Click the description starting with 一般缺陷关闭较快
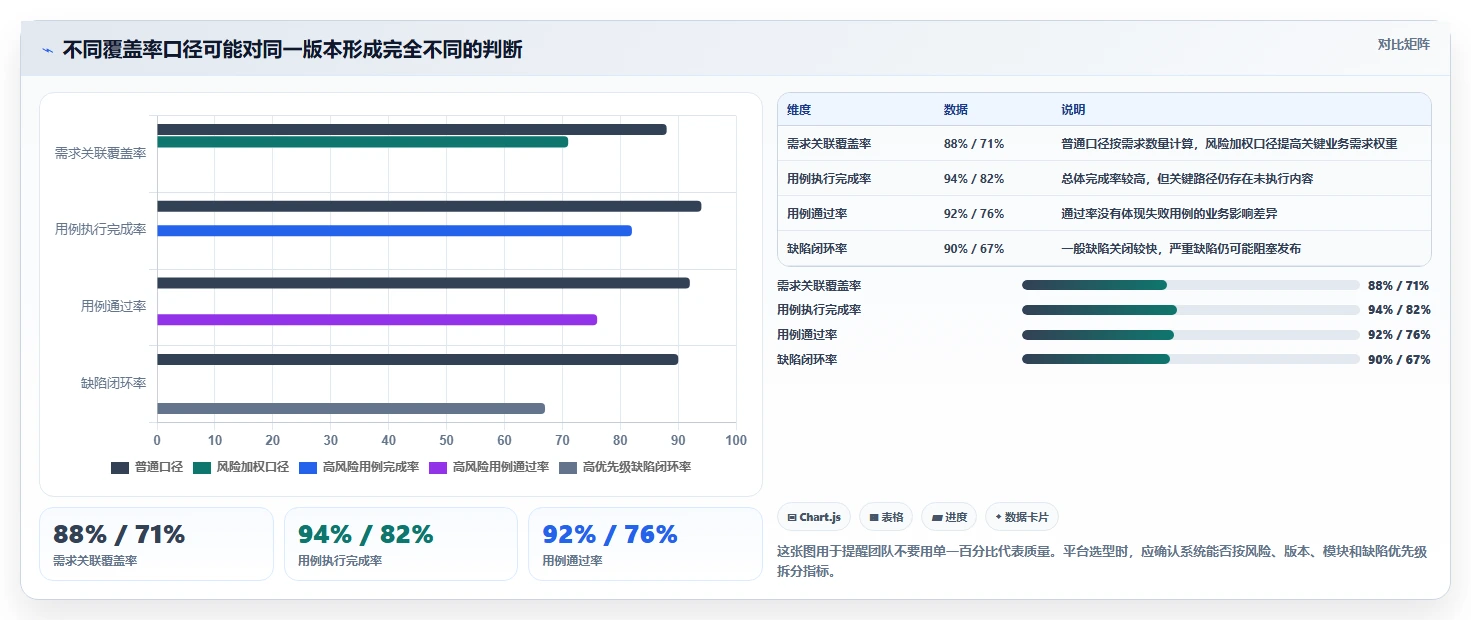 pos(1181,249)
